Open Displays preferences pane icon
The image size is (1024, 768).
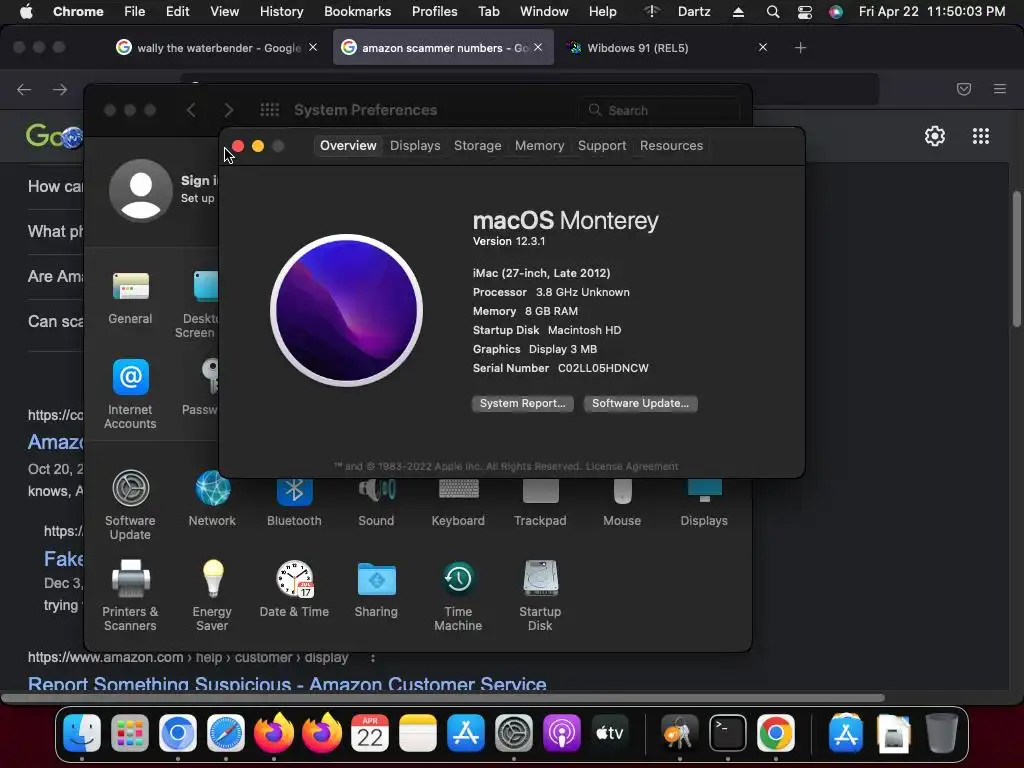point(704,500)
